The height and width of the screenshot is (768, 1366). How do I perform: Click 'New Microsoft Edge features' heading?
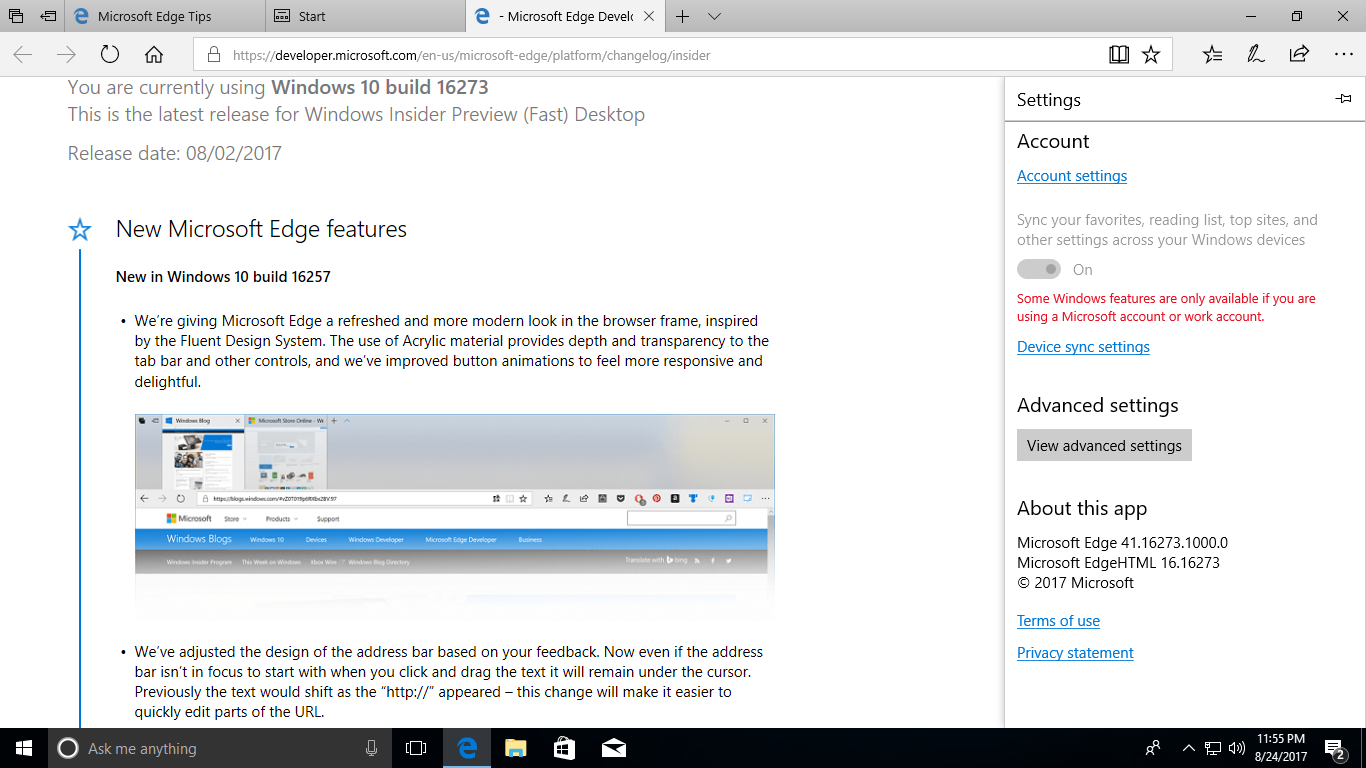[x=261, y=229]
